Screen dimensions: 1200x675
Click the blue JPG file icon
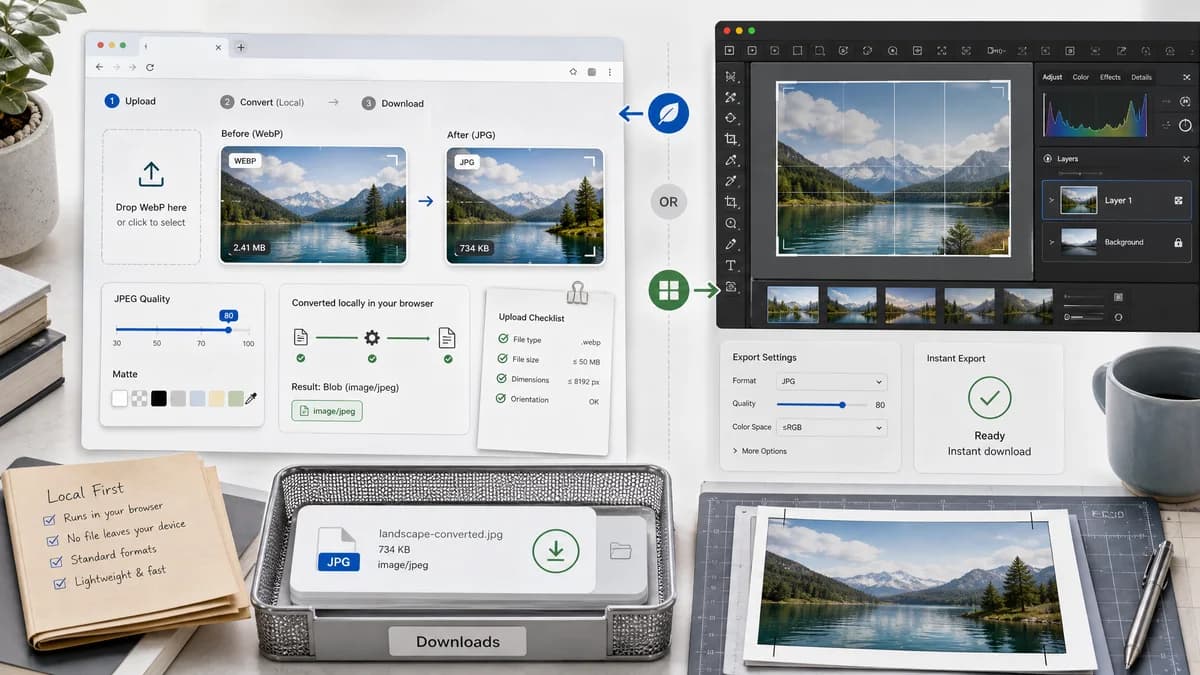(338, 552)
